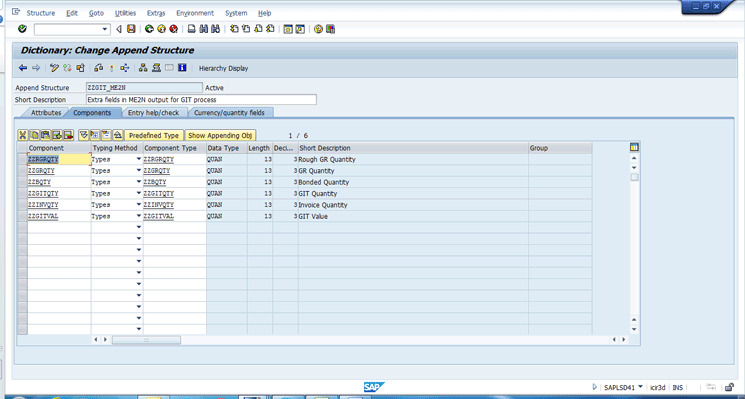745x399 pixels.
Task: Click the Customize Local Layout icon
Action: 331,29
